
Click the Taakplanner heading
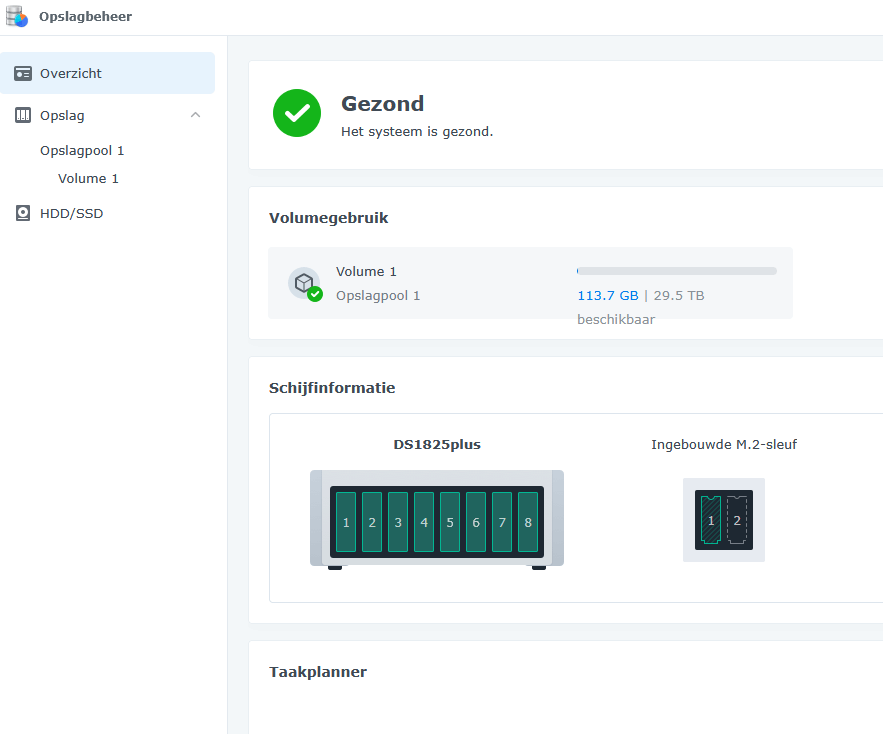(x=318, y=671)
